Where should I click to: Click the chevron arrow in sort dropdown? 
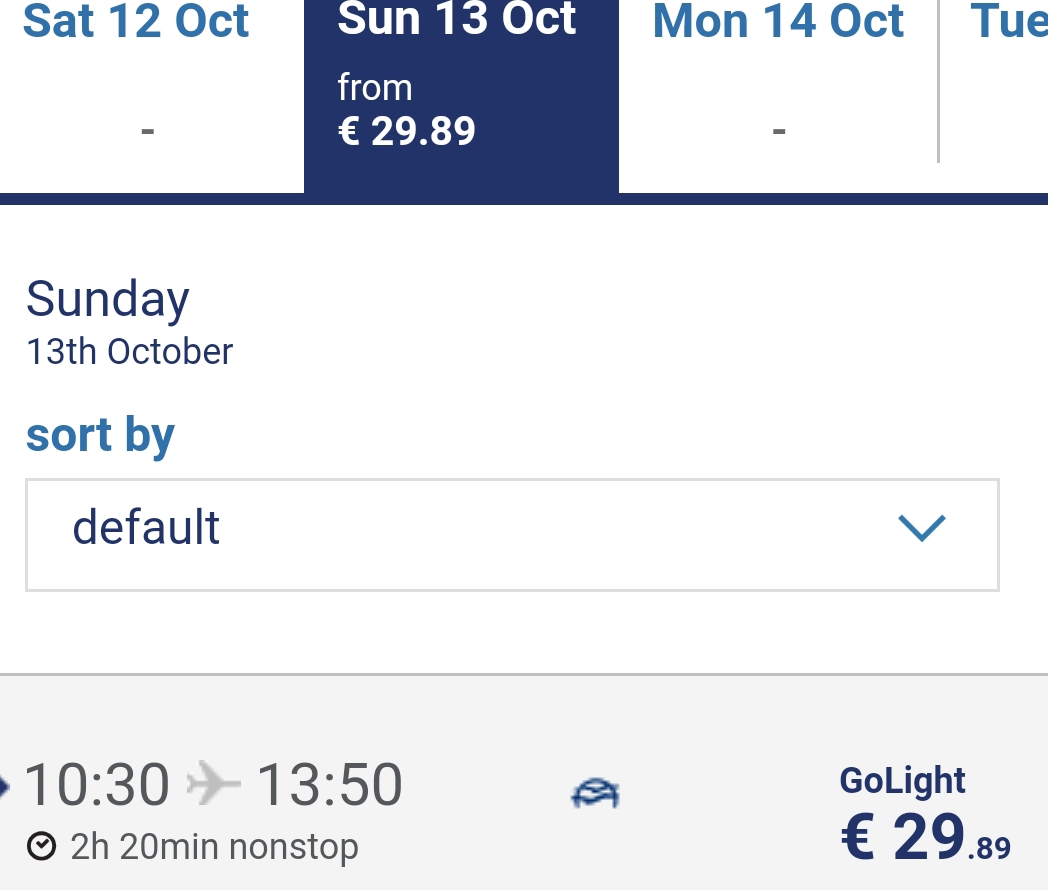[922, 528]
